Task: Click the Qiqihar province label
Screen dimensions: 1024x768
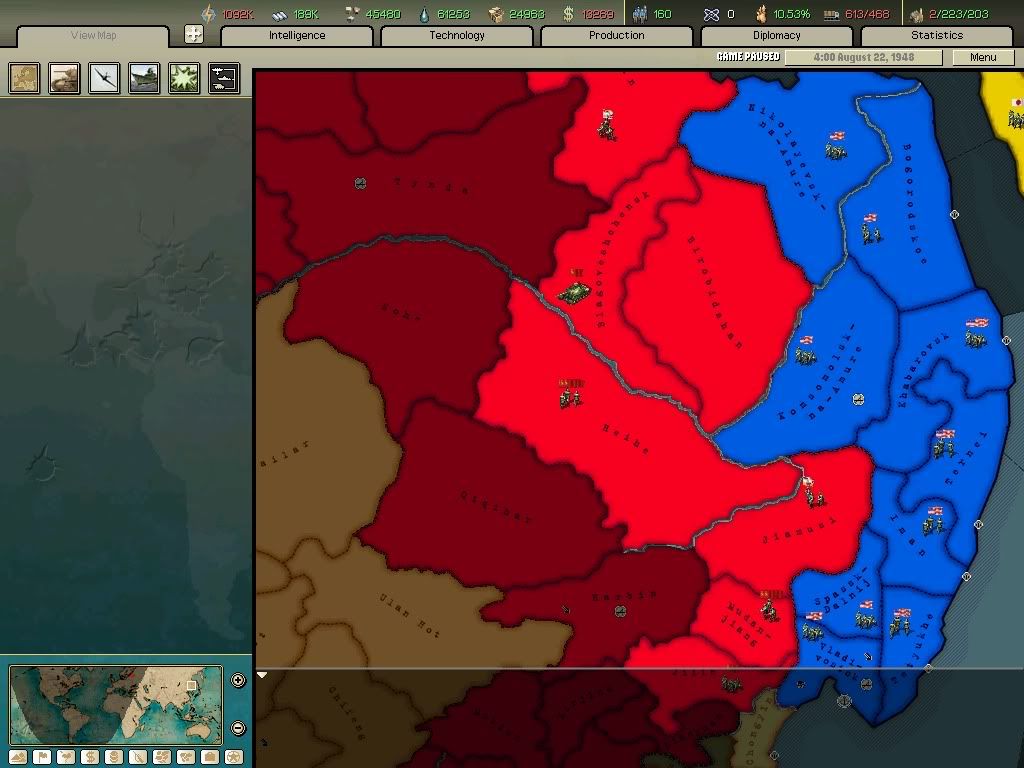Action: [x=496, y=507]
